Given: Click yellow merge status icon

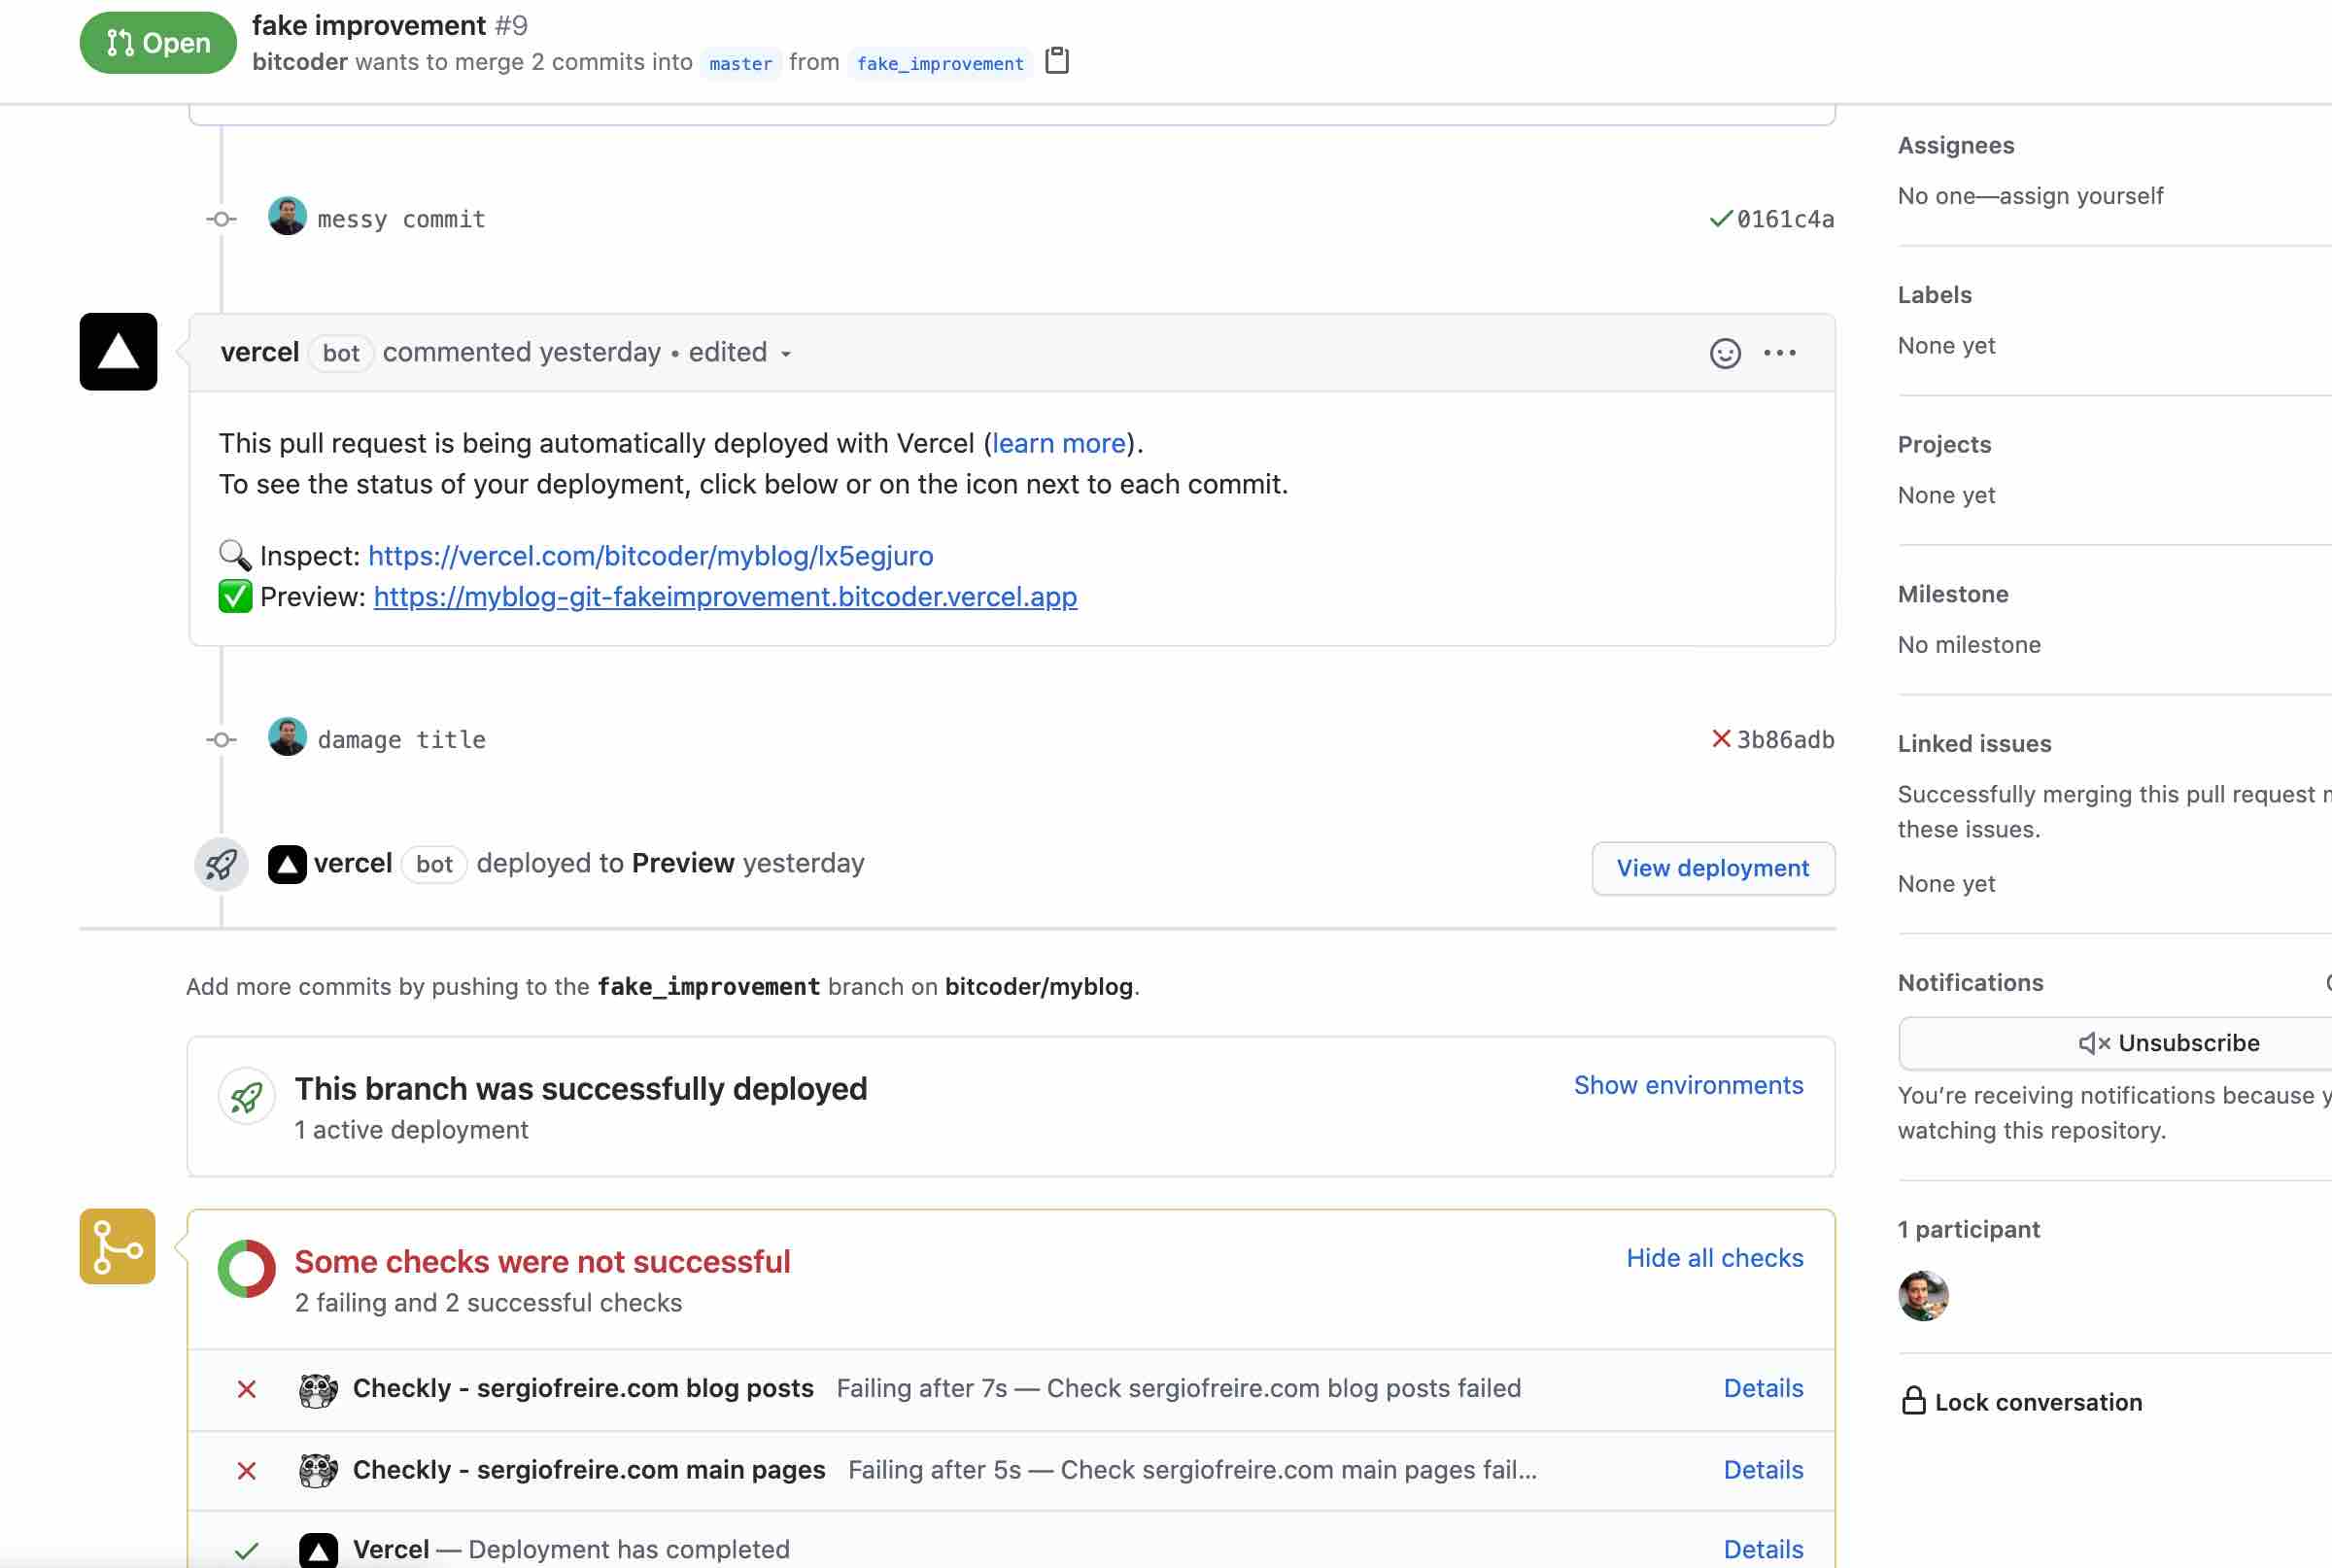Looking at the screenshot, I should (118, 1247).
